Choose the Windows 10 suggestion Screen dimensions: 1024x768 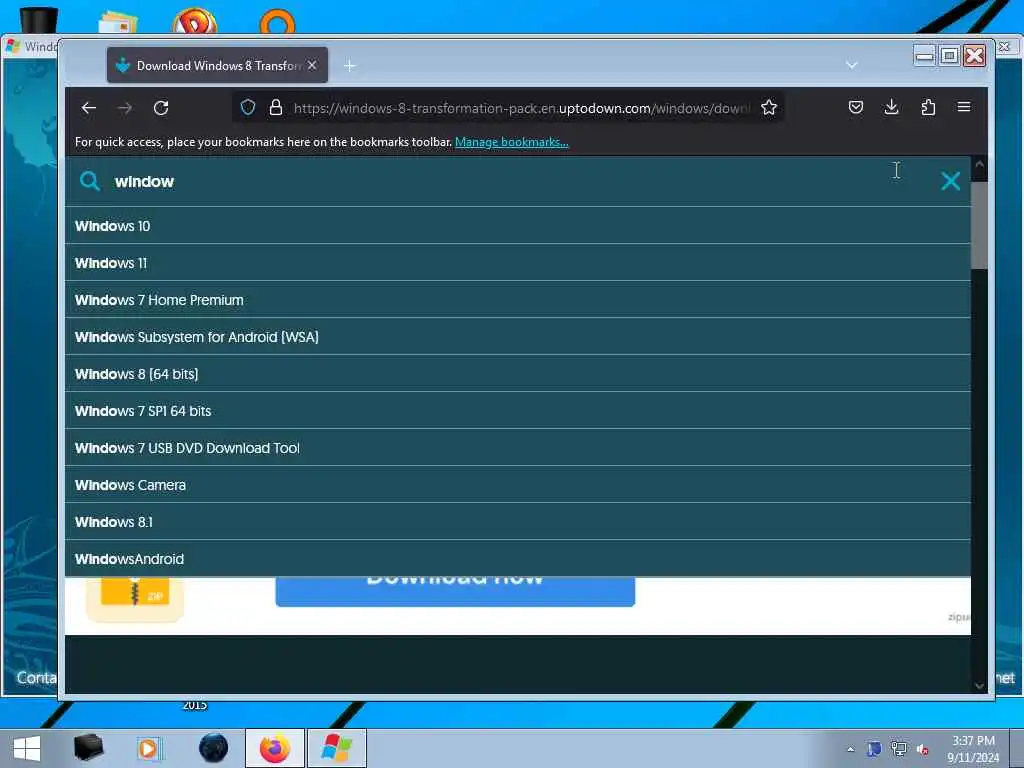click(518, 226)
